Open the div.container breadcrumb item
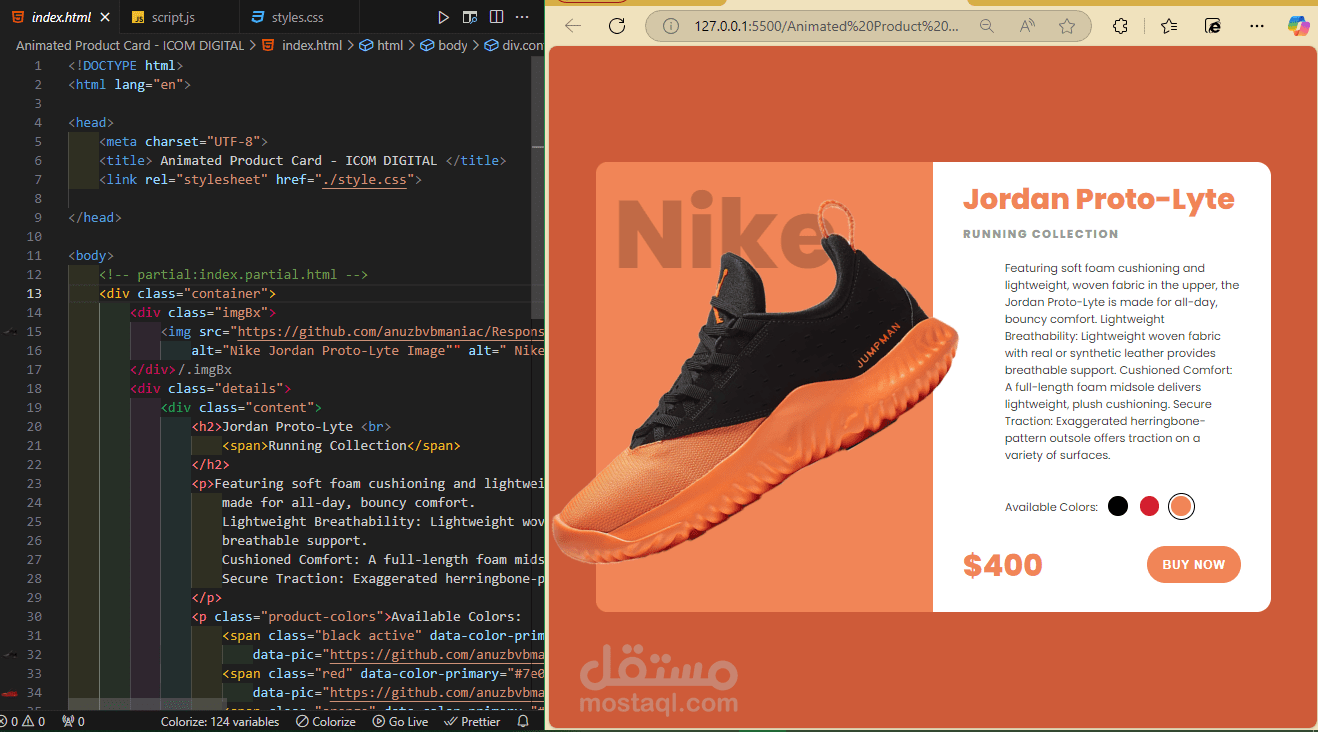 (x=514, y=46)
